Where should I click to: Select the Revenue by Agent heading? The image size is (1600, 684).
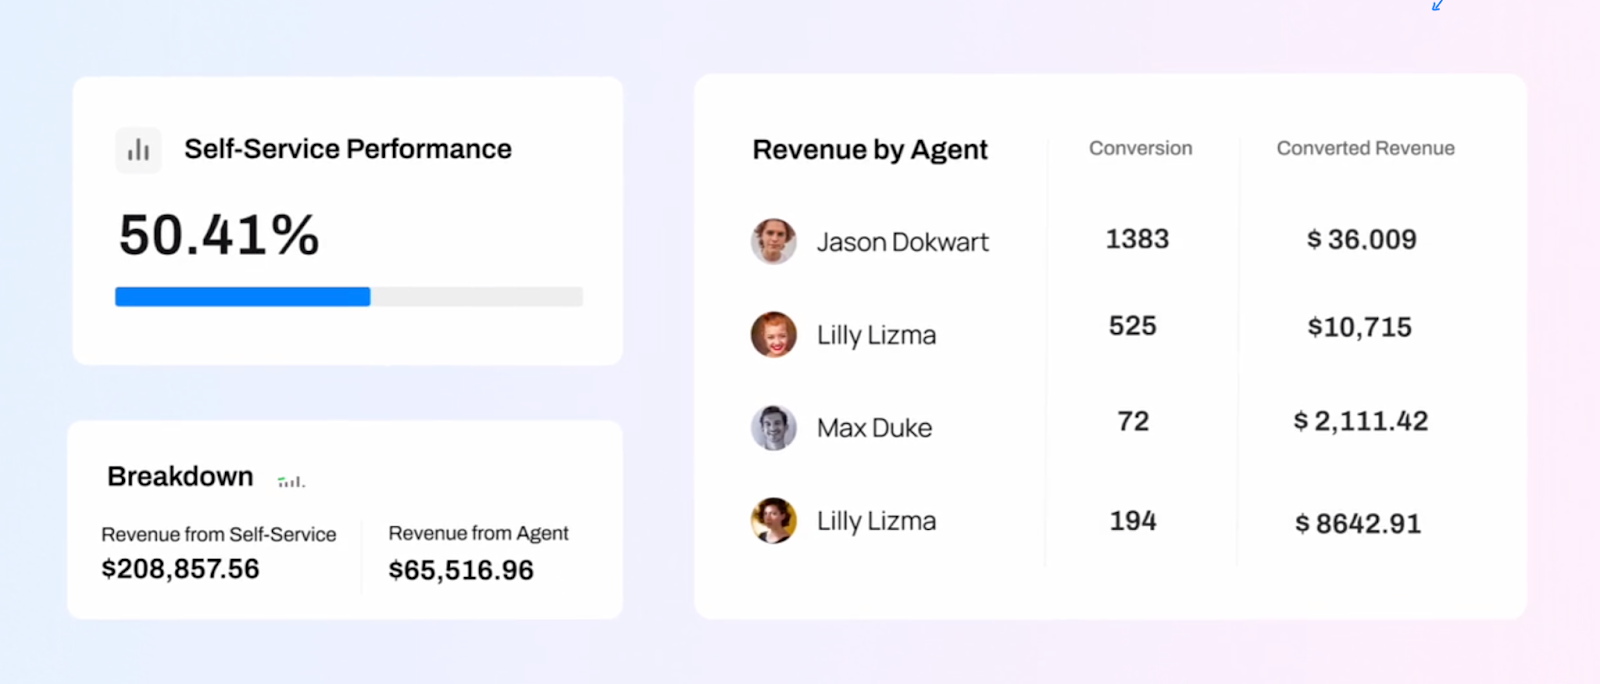[x=869, y=150]
